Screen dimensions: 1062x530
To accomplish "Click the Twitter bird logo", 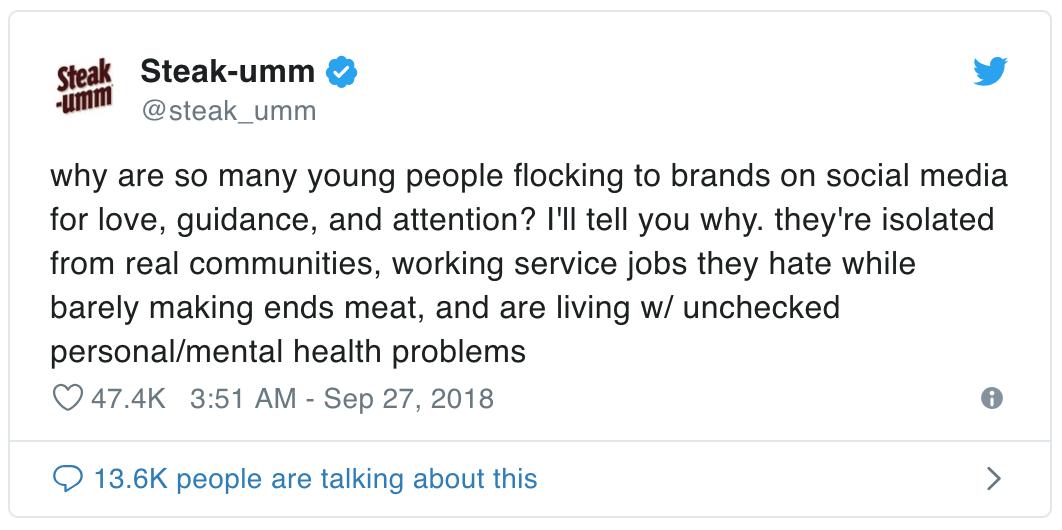I will (990, 71).
